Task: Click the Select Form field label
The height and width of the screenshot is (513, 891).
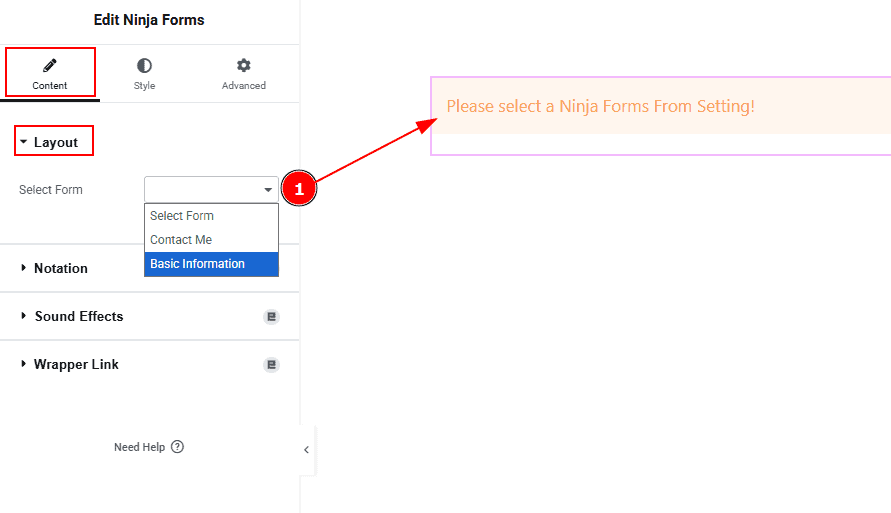Action: click(x=51, y=190)
